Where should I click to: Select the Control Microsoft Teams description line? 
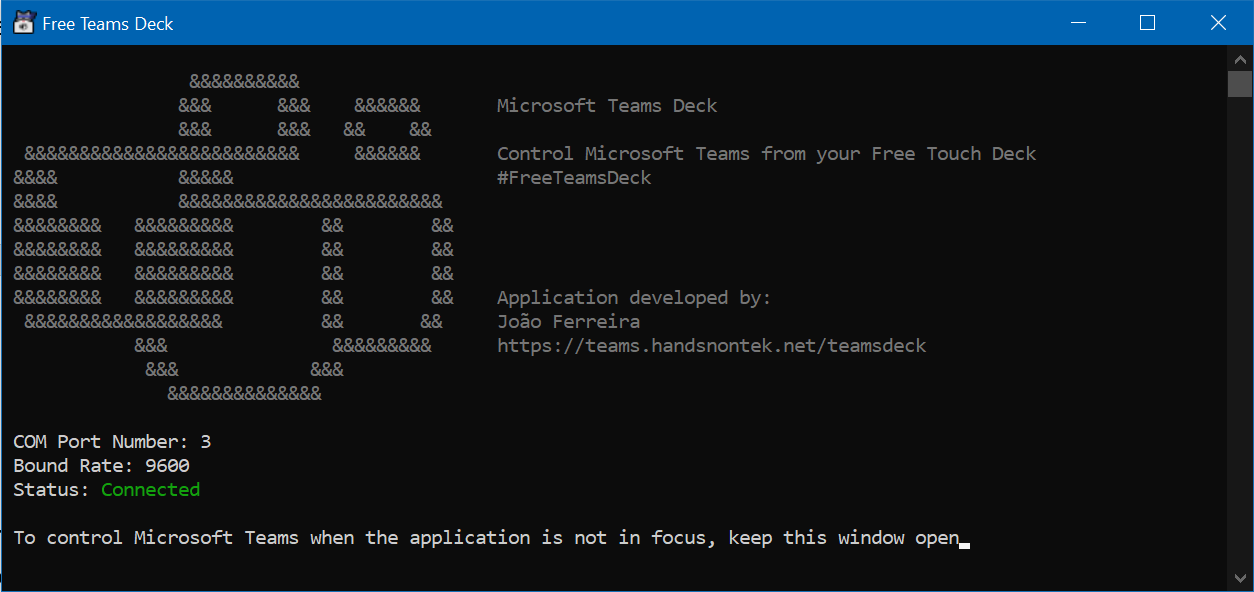pyautogui.click(x=766, y=153)
